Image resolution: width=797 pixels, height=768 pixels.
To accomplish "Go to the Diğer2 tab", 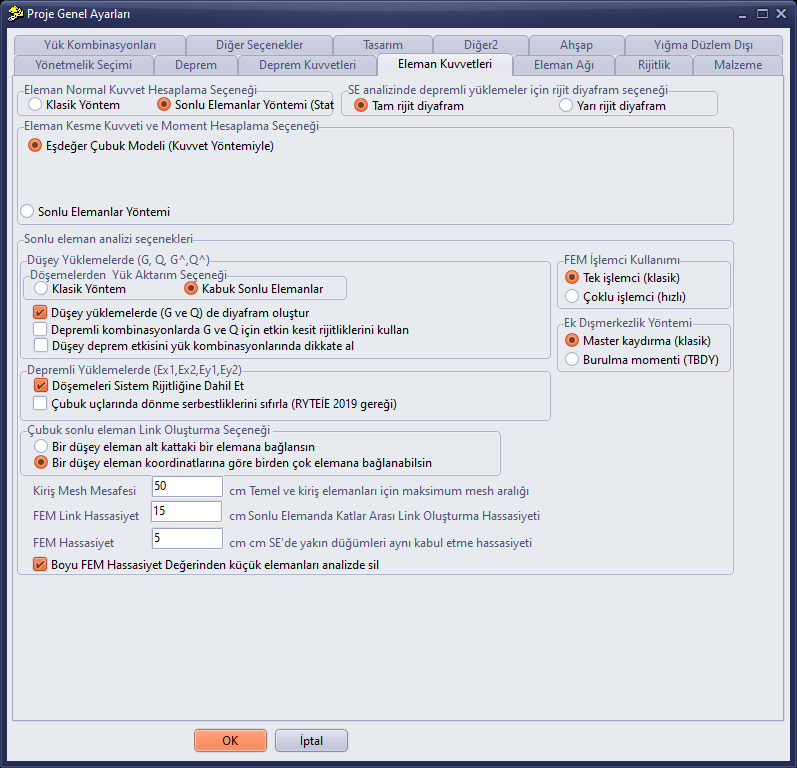I will coord(481,45).
